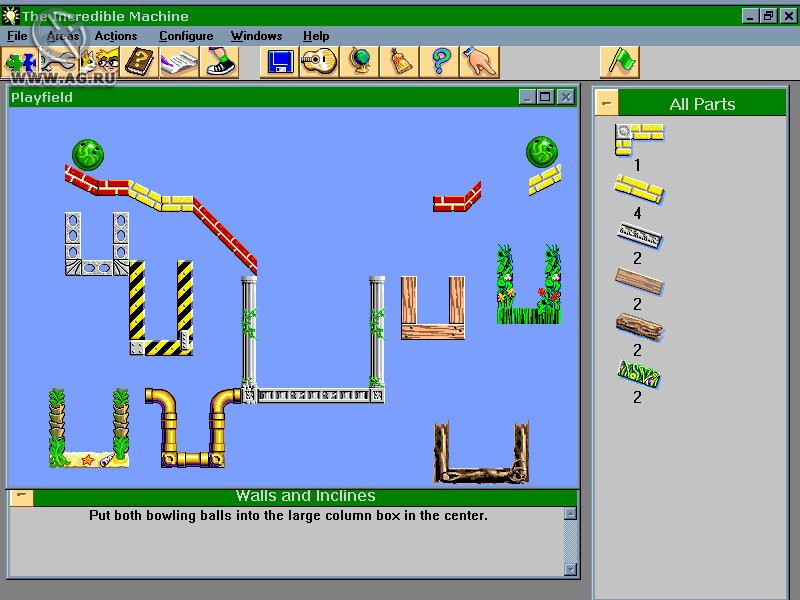Click the right green bowling ball
The width and height of the screenshot is (800, 600).
pos(542,152)
